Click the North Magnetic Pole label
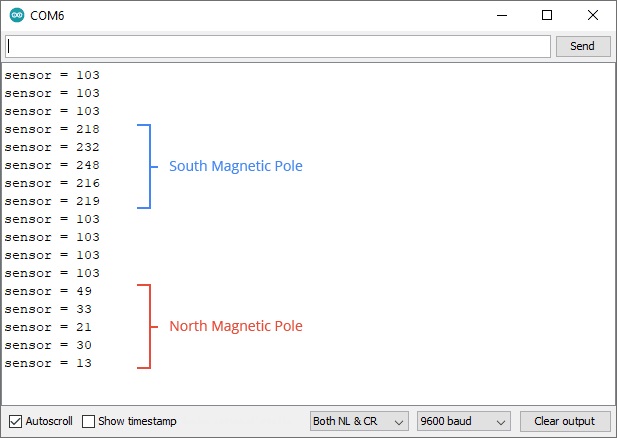This screenshot has height=438, width=617. coord(235,326)
